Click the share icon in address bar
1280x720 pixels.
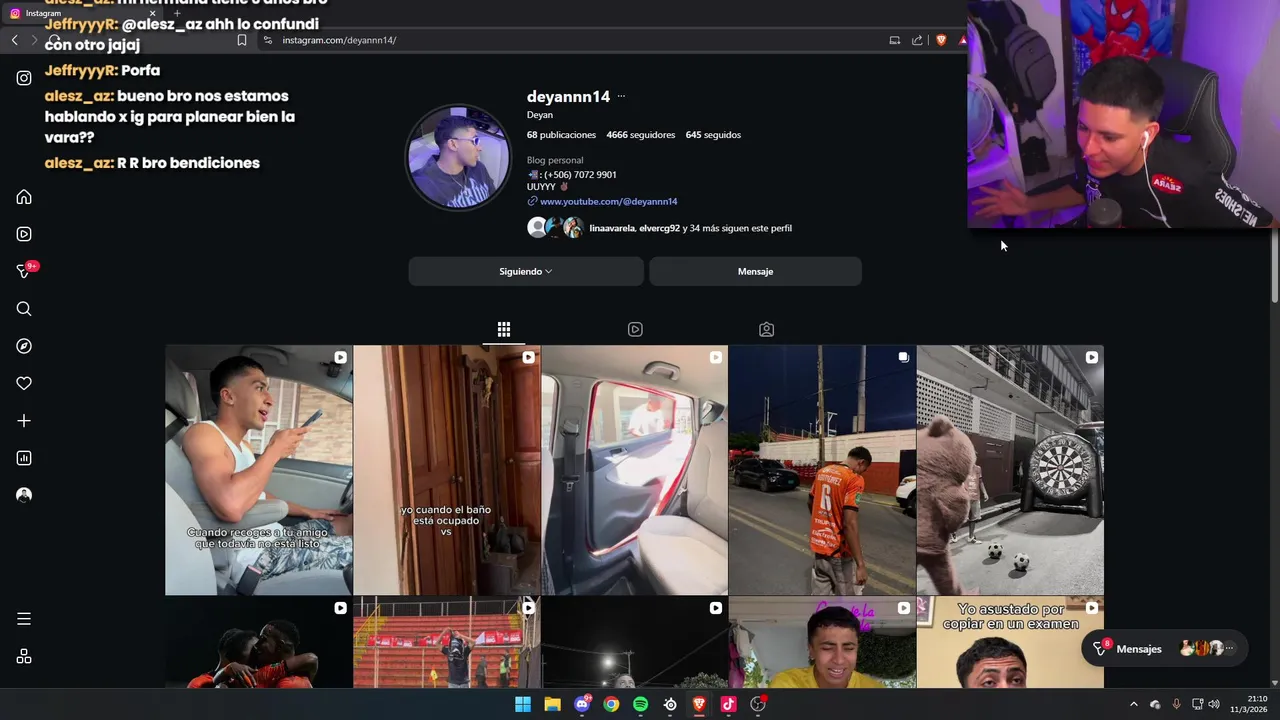pyautogui.click(x=917, y=40)
